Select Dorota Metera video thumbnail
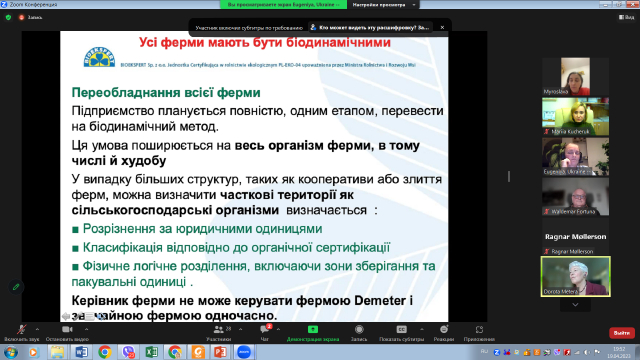 [x=576, y=276]
